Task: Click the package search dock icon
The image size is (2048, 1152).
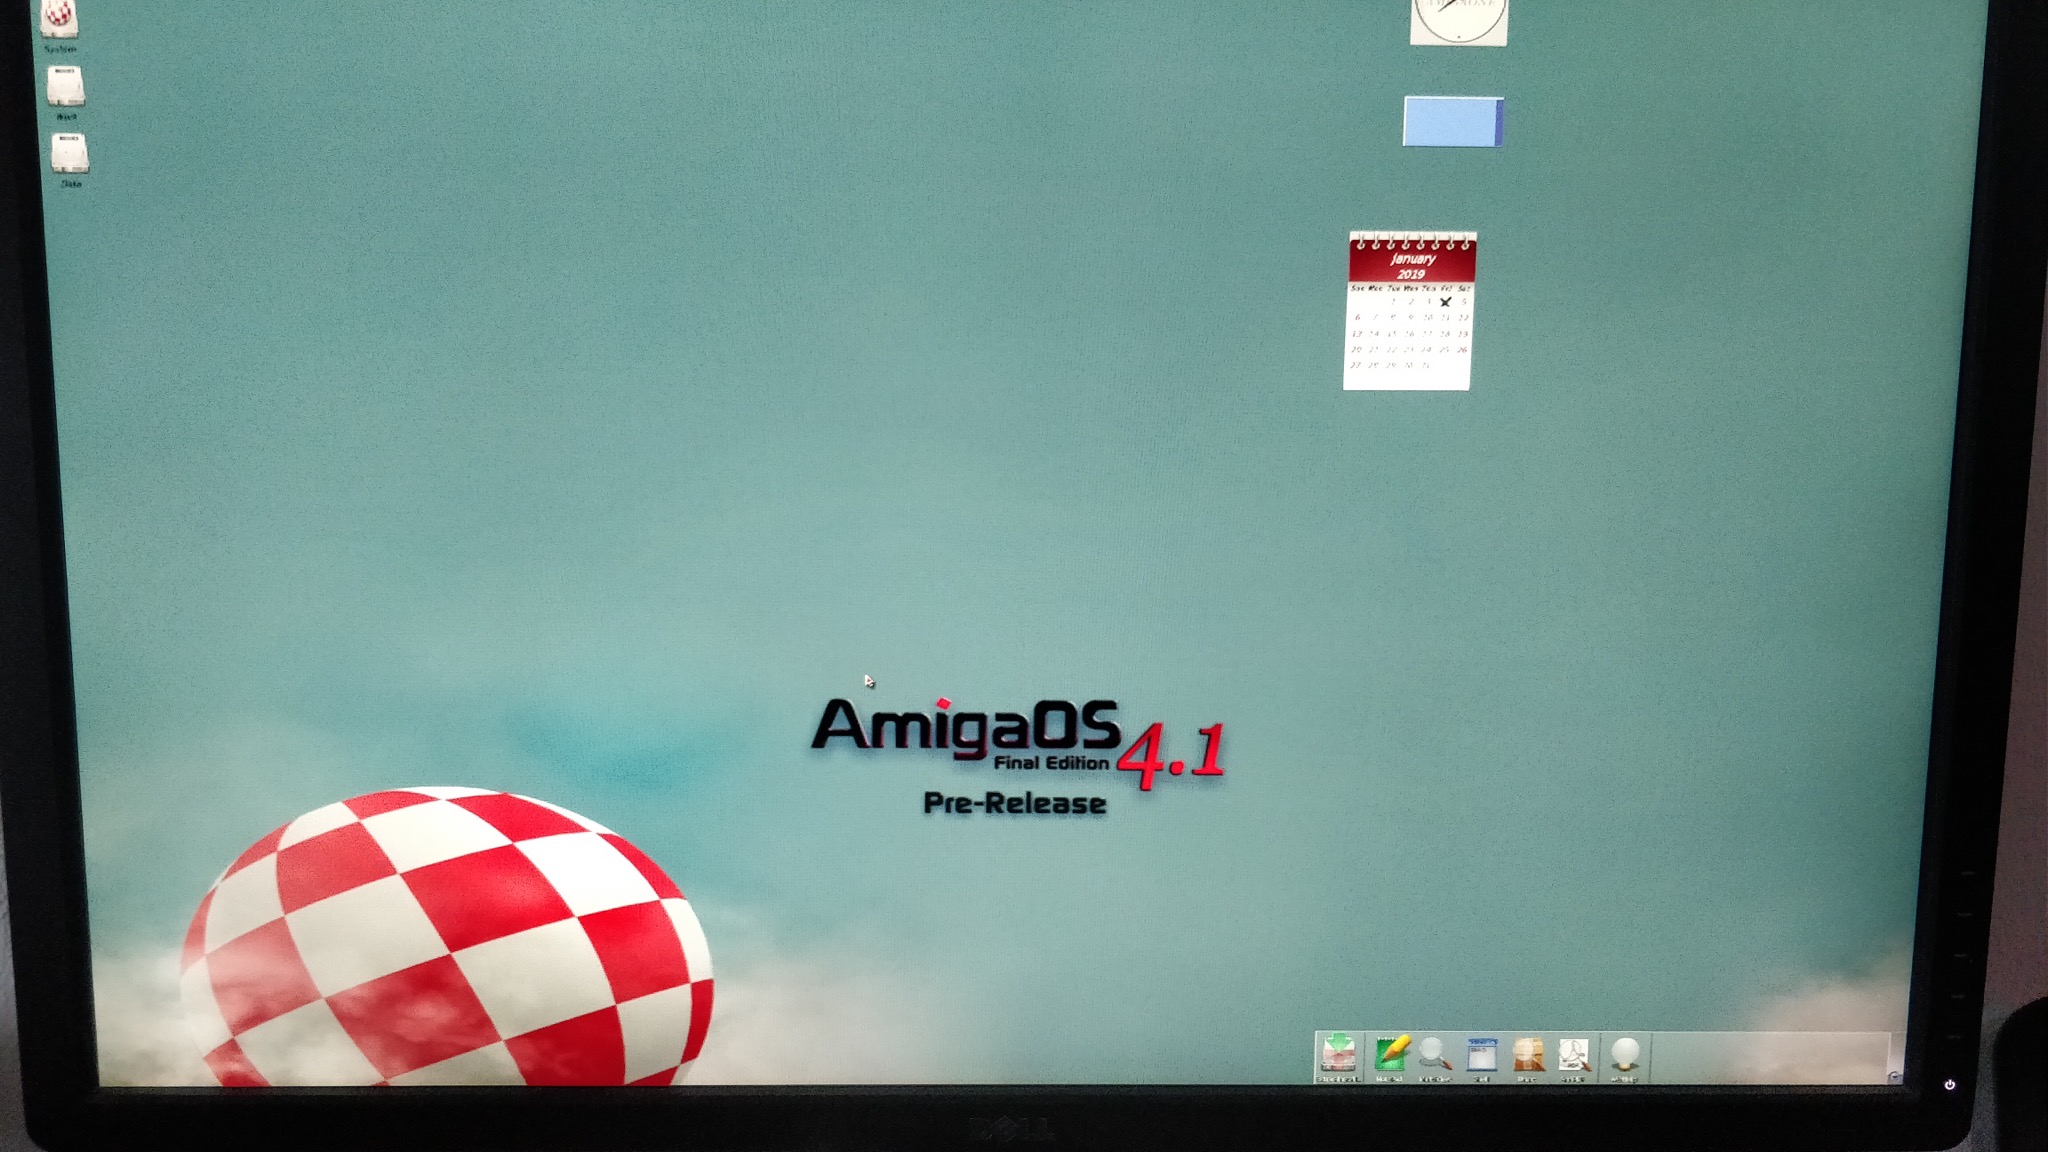Action: pos(1528,1054)
